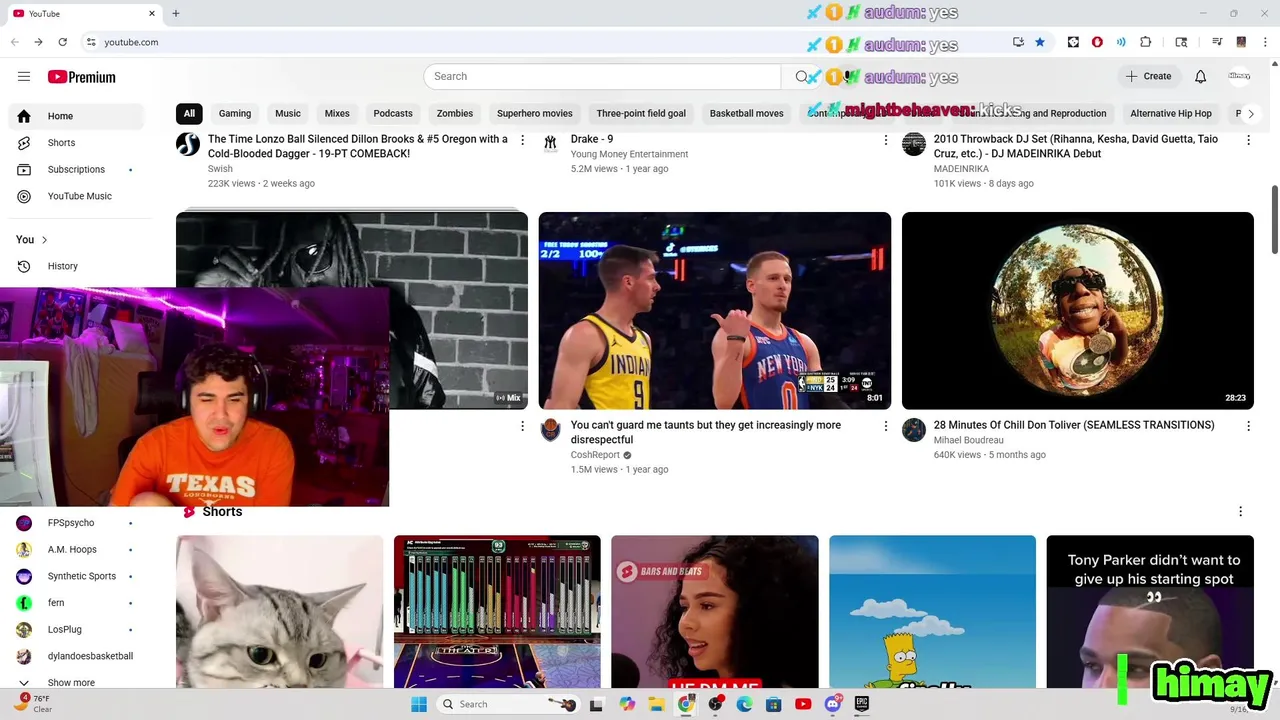Open OBS Studio from the taskbar
The width and height of the screenshot is (1280, 720).
(716, 704)
